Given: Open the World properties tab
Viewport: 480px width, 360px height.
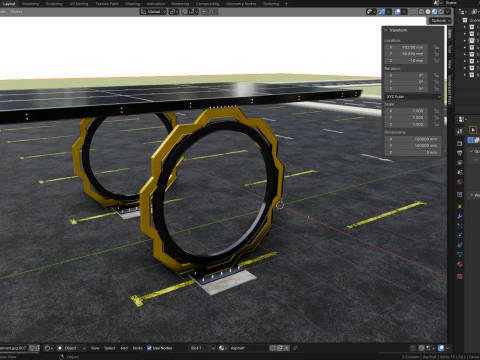Looking at the screenshot, I should (460, 182).
